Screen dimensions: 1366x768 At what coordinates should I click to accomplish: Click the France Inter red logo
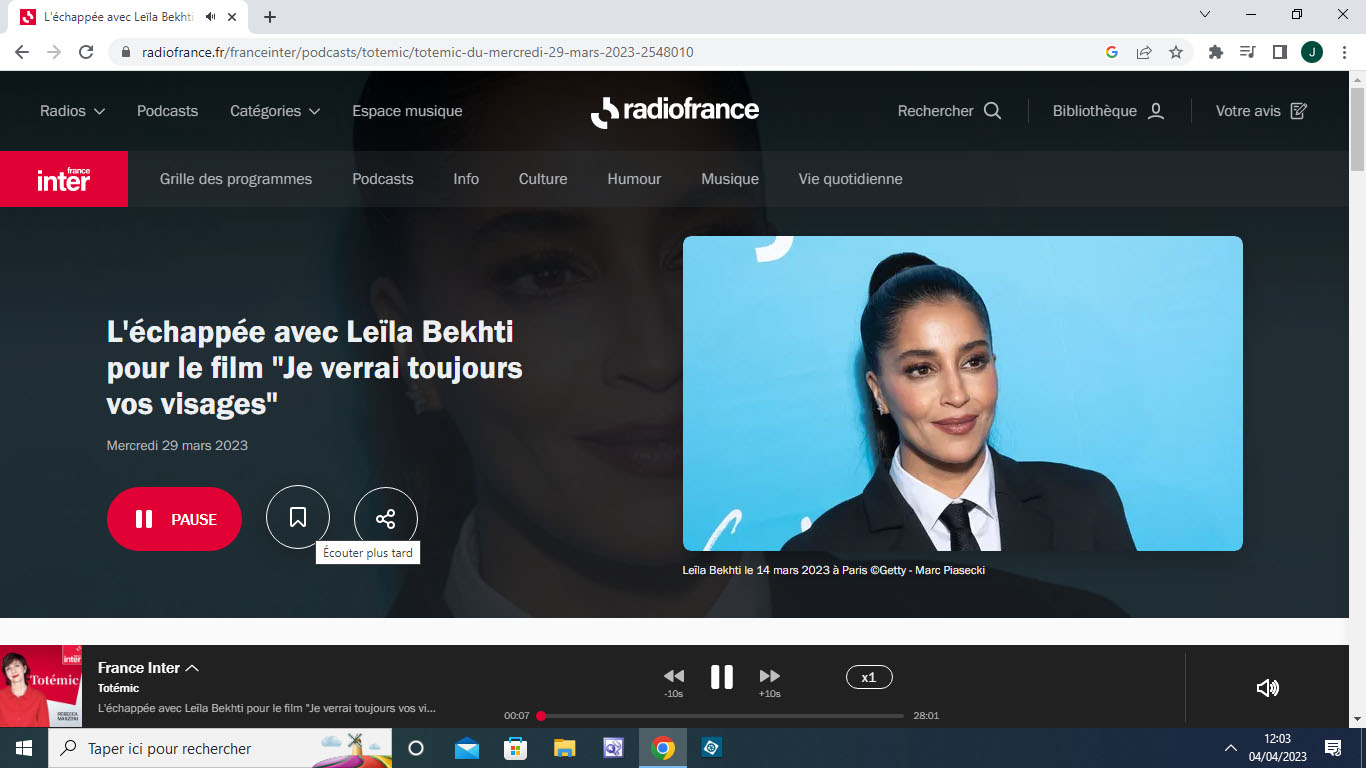64,179
